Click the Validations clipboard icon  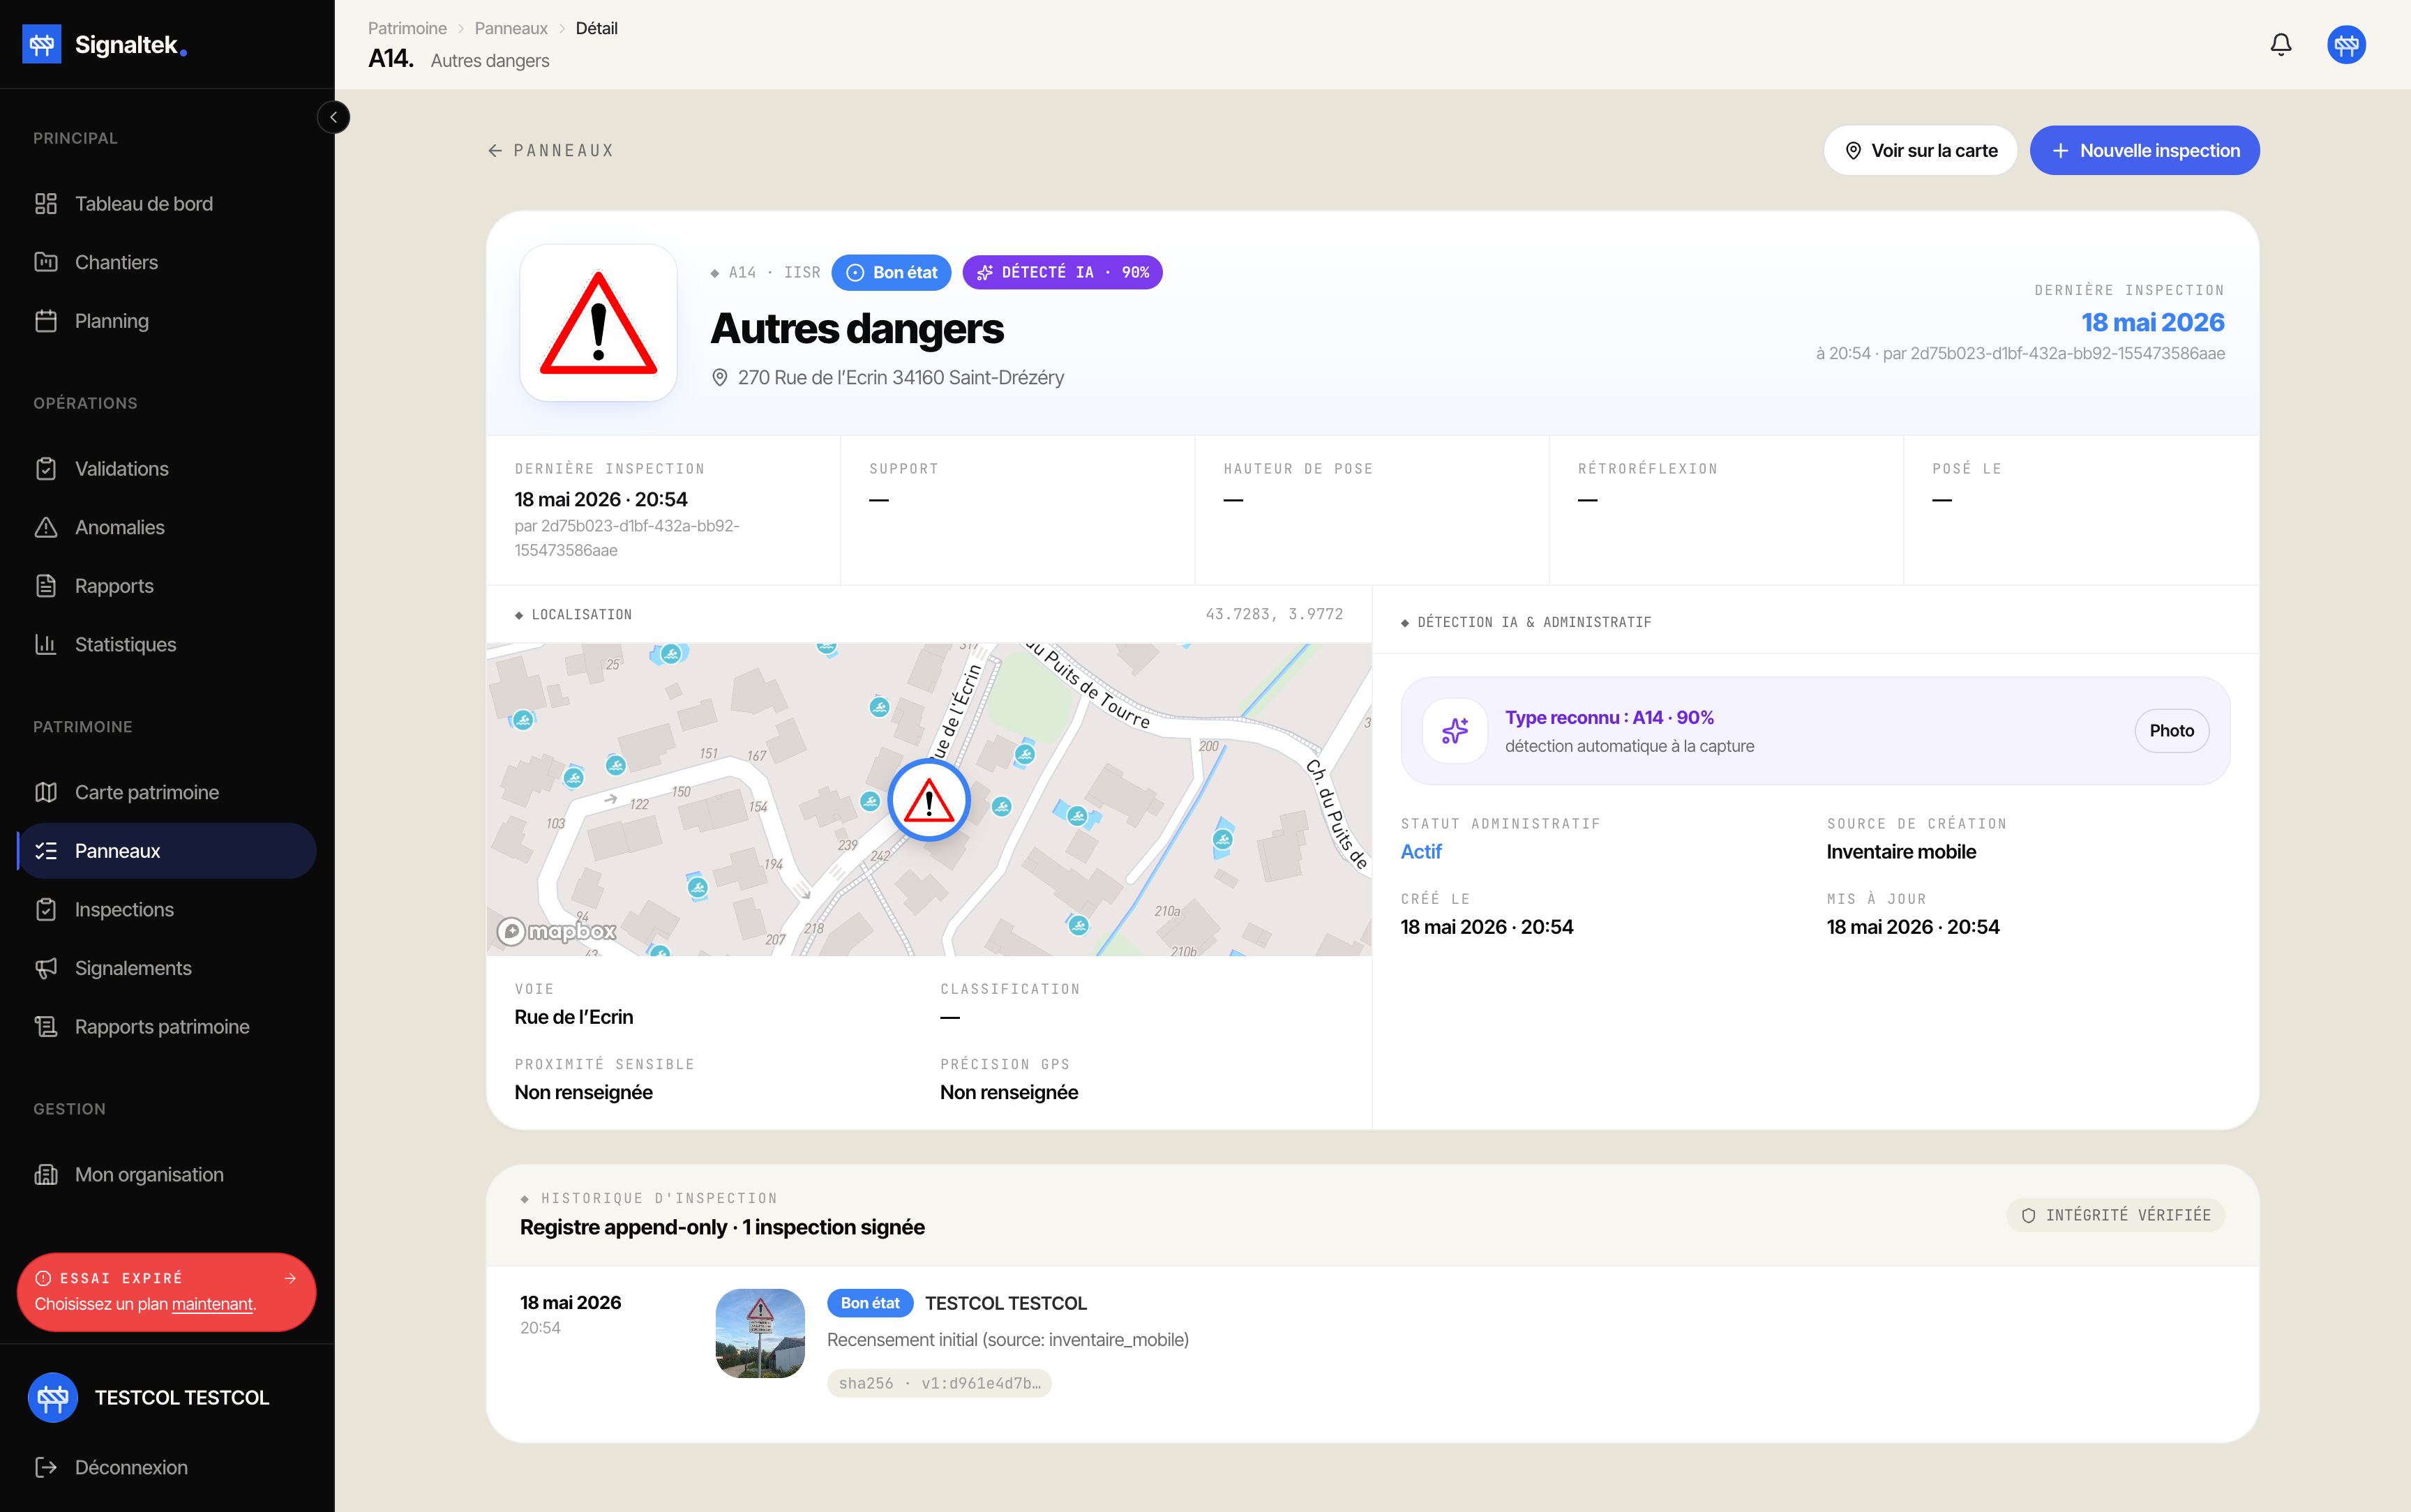[46, 469]
